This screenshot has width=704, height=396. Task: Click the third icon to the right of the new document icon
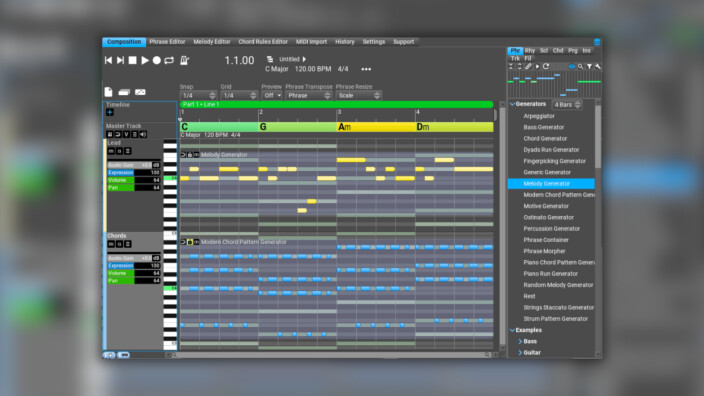coord(140,92)
